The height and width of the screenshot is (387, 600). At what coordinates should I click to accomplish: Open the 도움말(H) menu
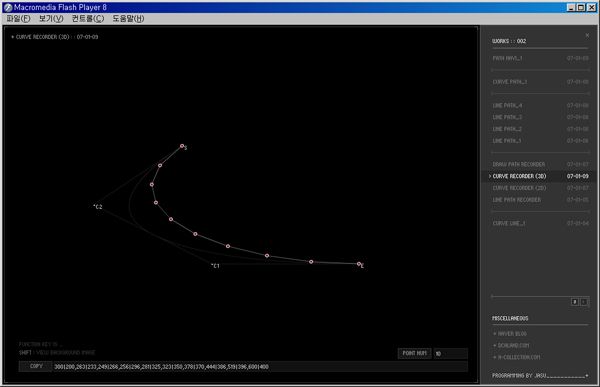point(128,18)
